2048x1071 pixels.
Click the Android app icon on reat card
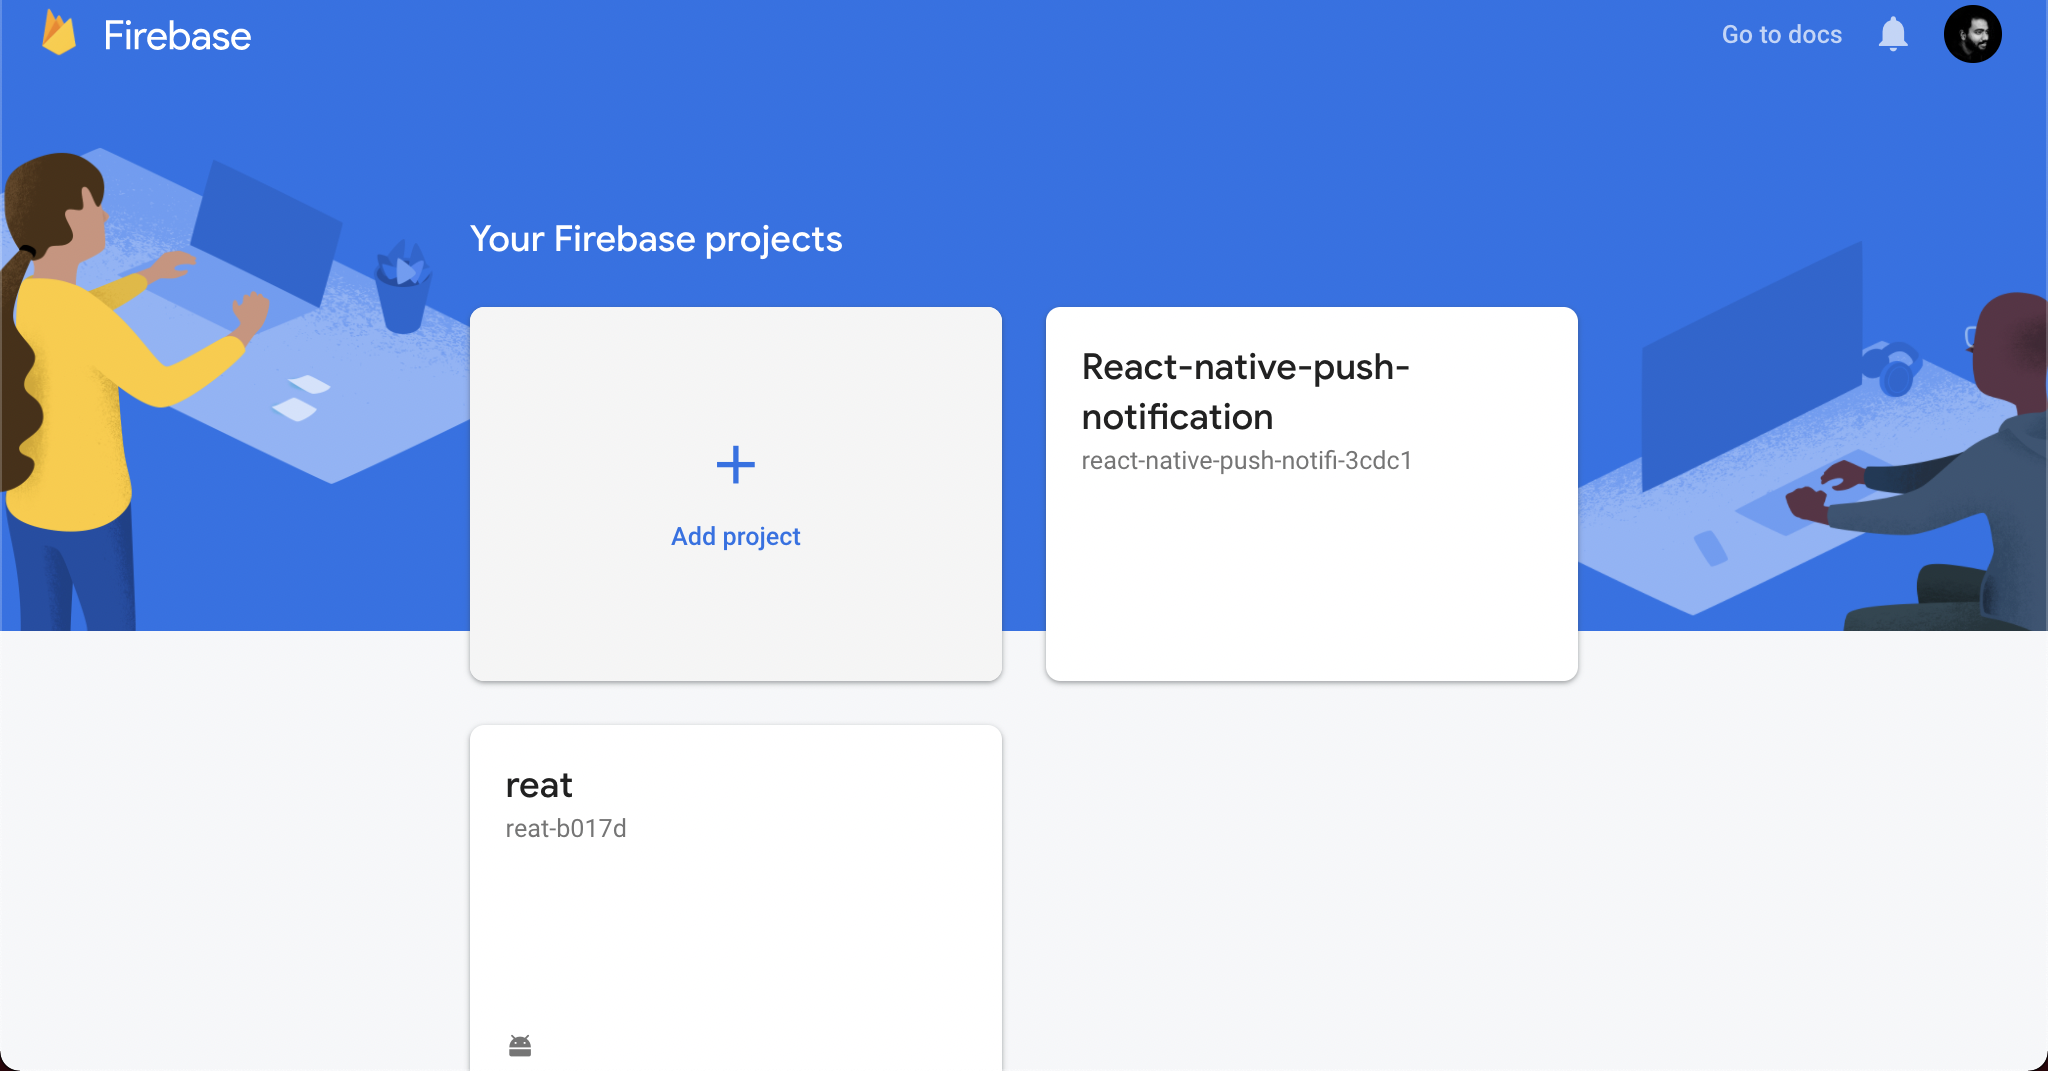(520, 1046)
